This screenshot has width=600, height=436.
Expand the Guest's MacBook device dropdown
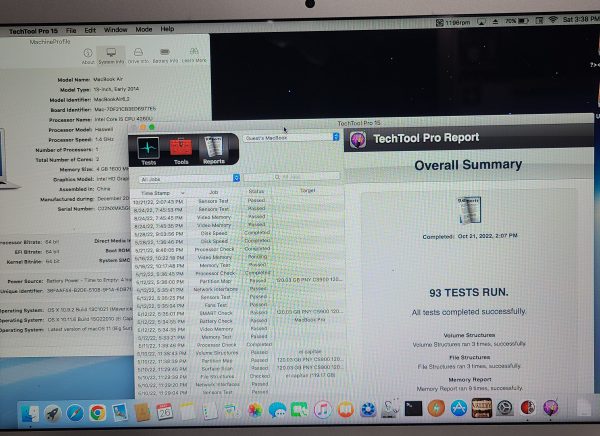(x=290, y=137)
